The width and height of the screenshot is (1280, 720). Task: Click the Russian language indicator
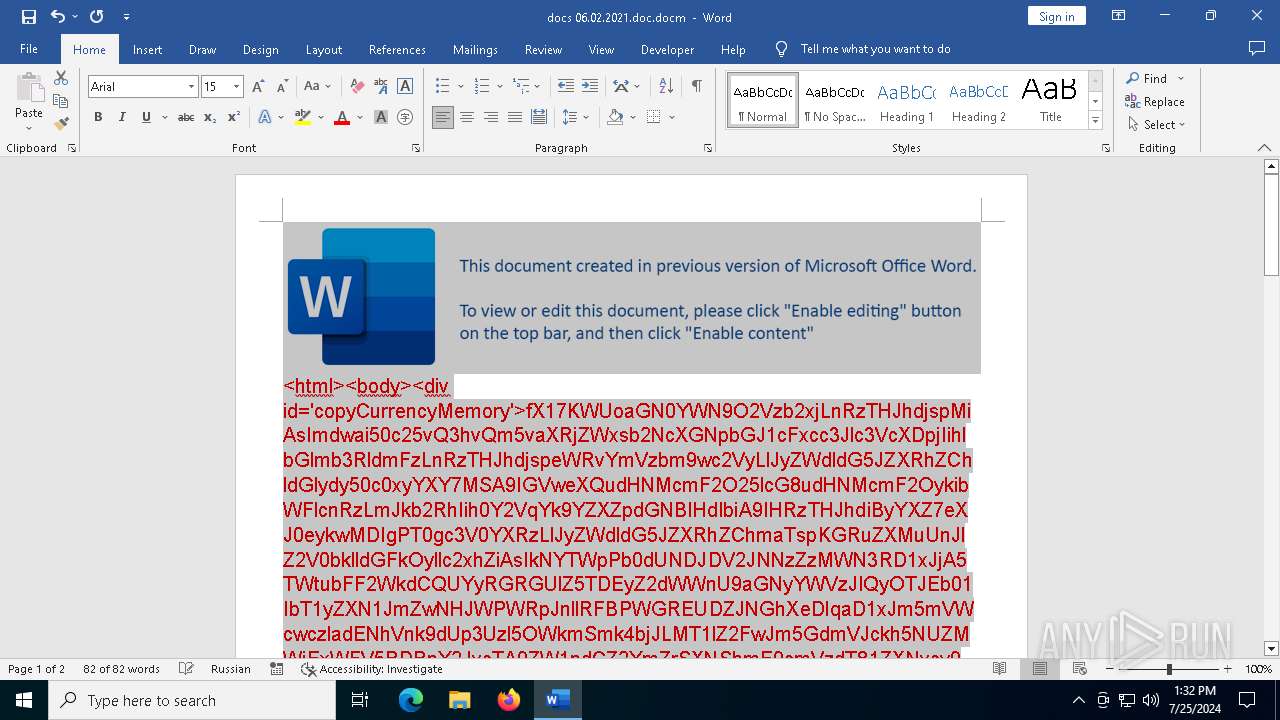click(231, 669)
